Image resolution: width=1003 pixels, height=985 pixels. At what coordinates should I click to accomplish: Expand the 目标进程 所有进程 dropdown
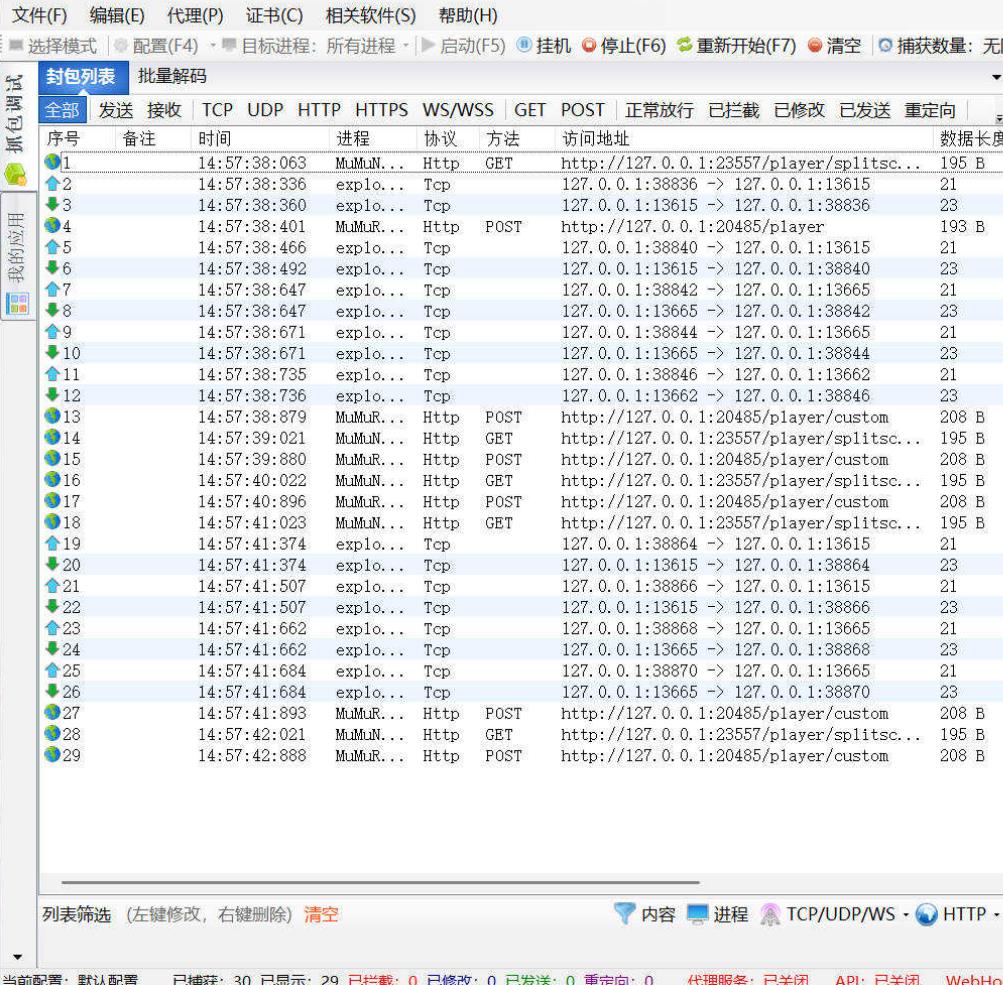click(406, 45)
